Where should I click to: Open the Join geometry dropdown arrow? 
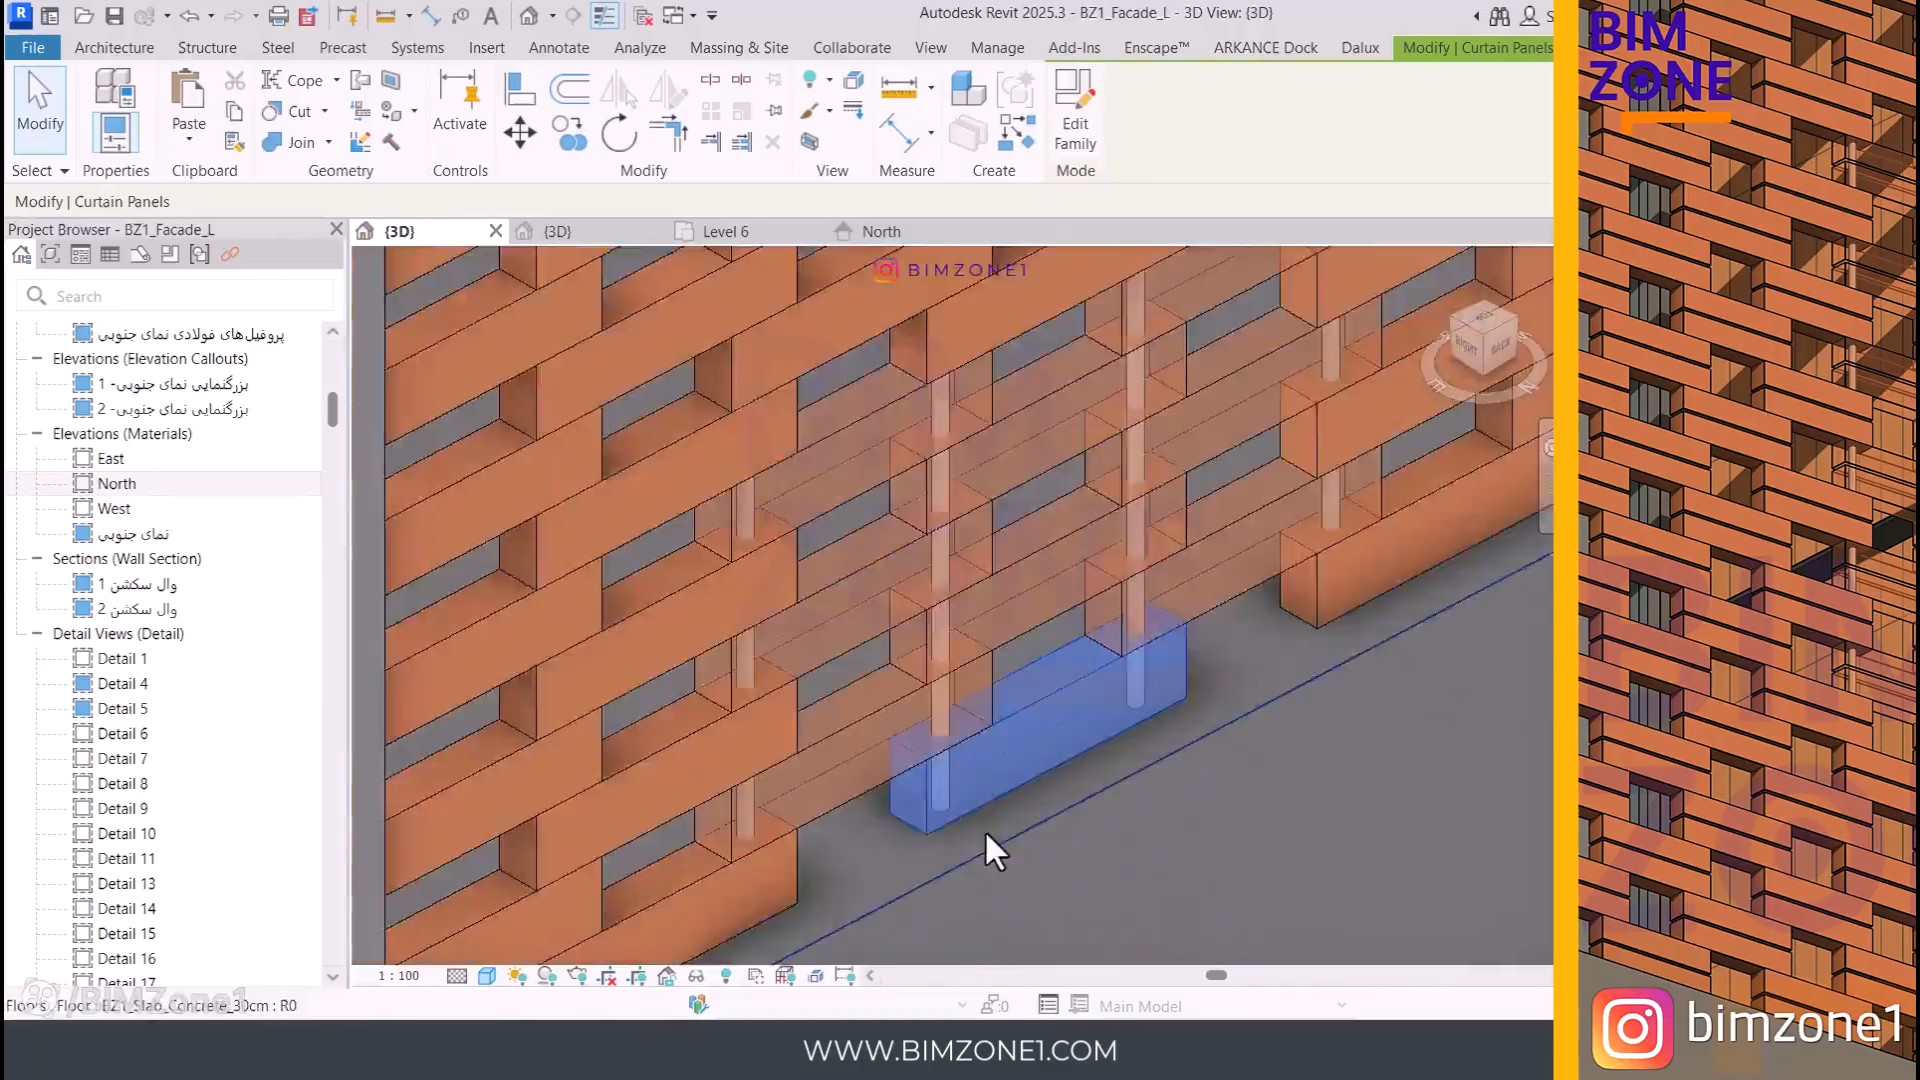point(328,142)
